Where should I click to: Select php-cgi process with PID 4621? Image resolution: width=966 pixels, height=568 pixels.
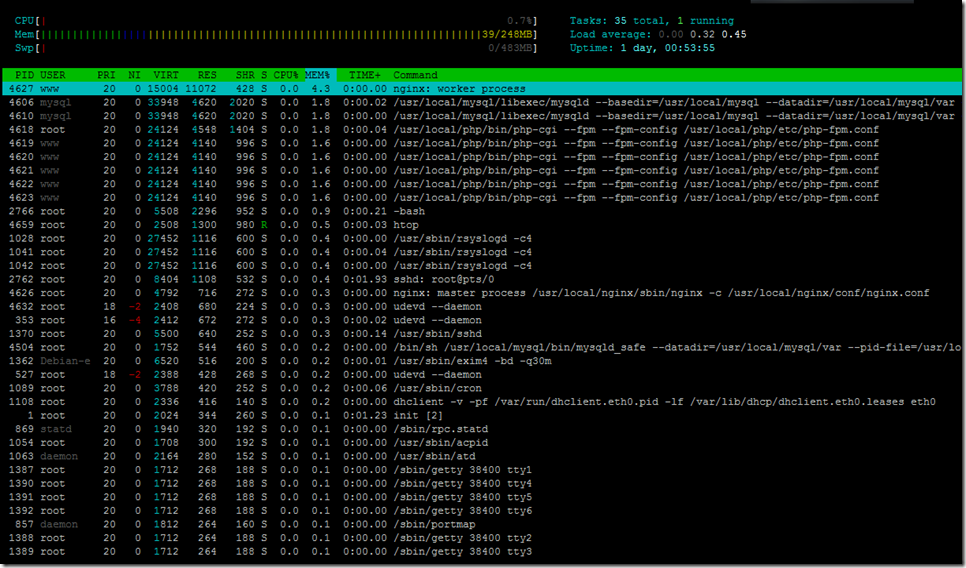[482, 170]
